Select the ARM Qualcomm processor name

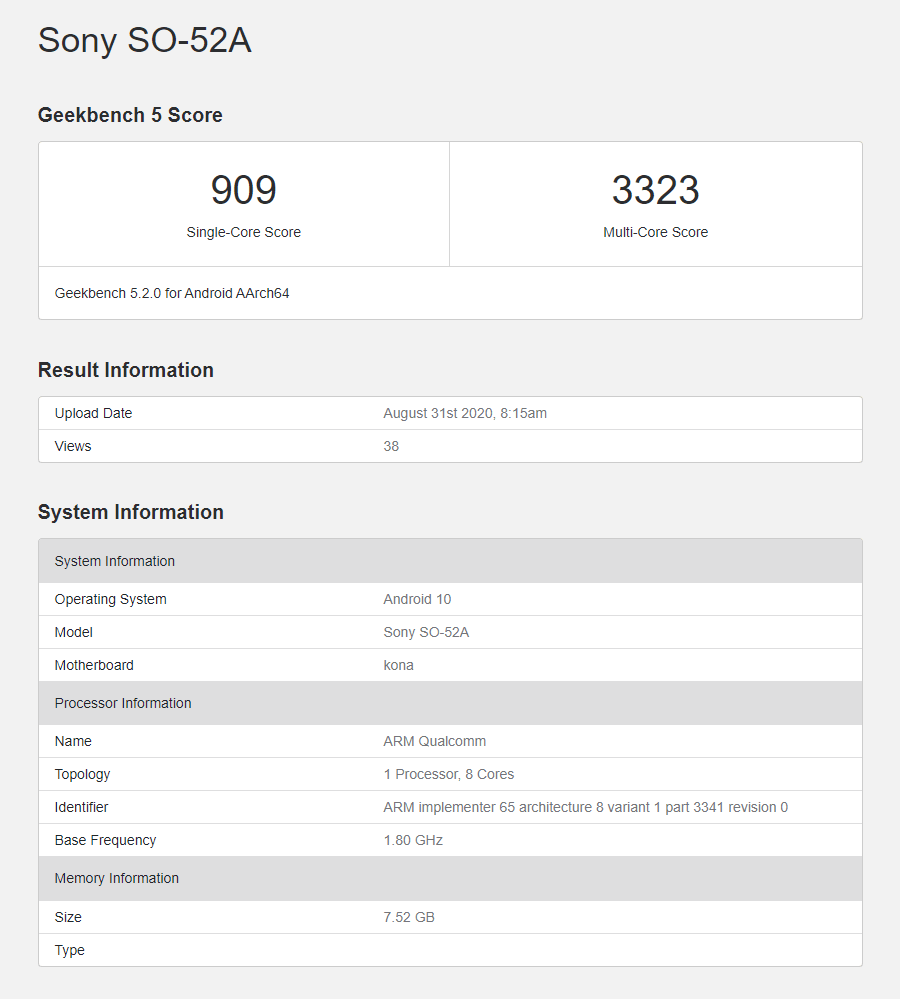434,741
